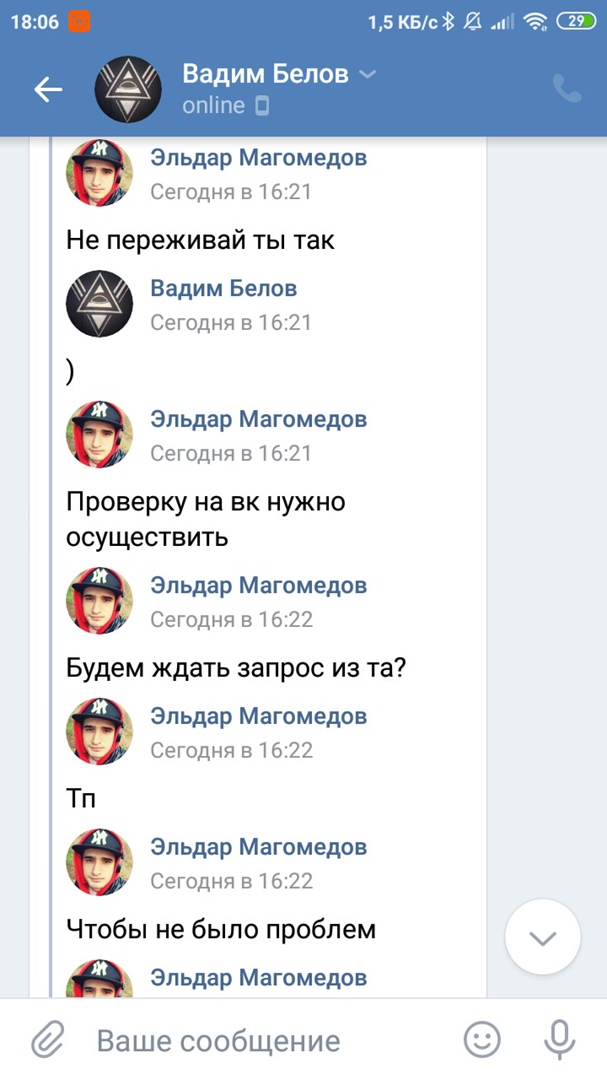Tap the orange notification icon in status bar
607x1080 pixels.
(x=80, y=21)
